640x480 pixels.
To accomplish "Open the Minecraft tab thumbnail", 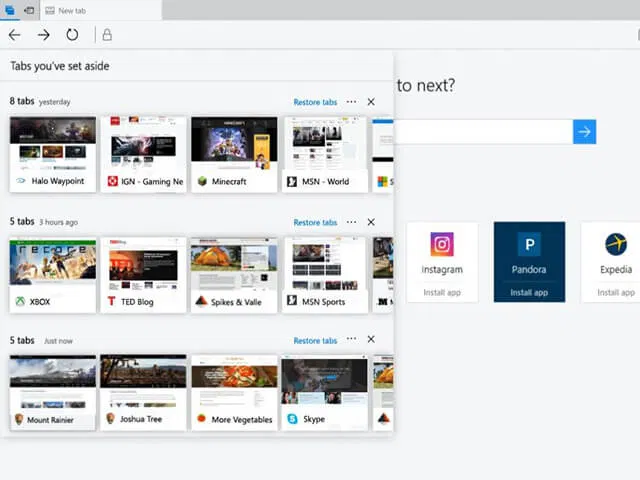I will point(234,154).
